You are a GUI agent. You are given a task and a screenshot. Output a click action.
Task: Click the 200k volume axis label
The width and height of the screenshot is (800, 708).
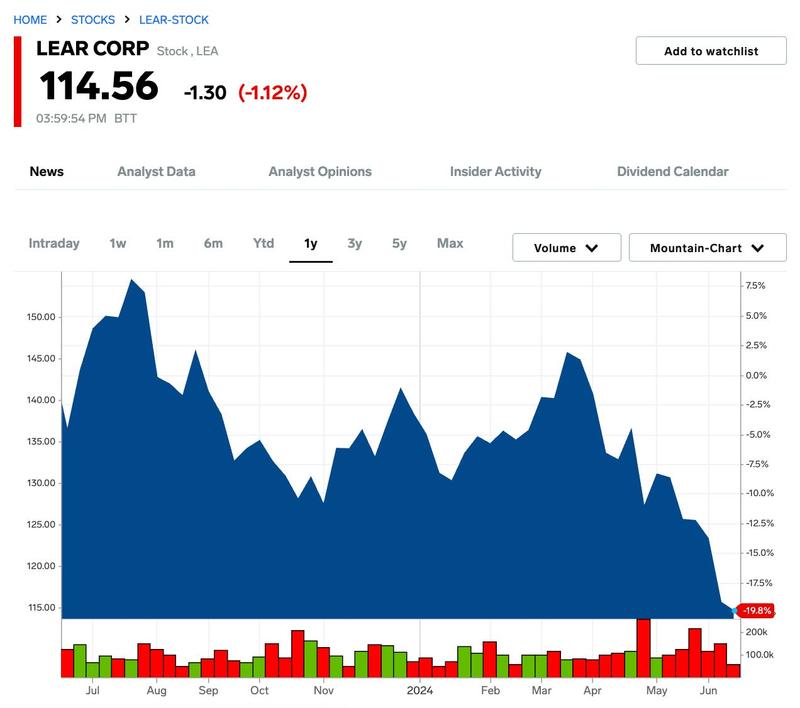(x=756, y=632)
